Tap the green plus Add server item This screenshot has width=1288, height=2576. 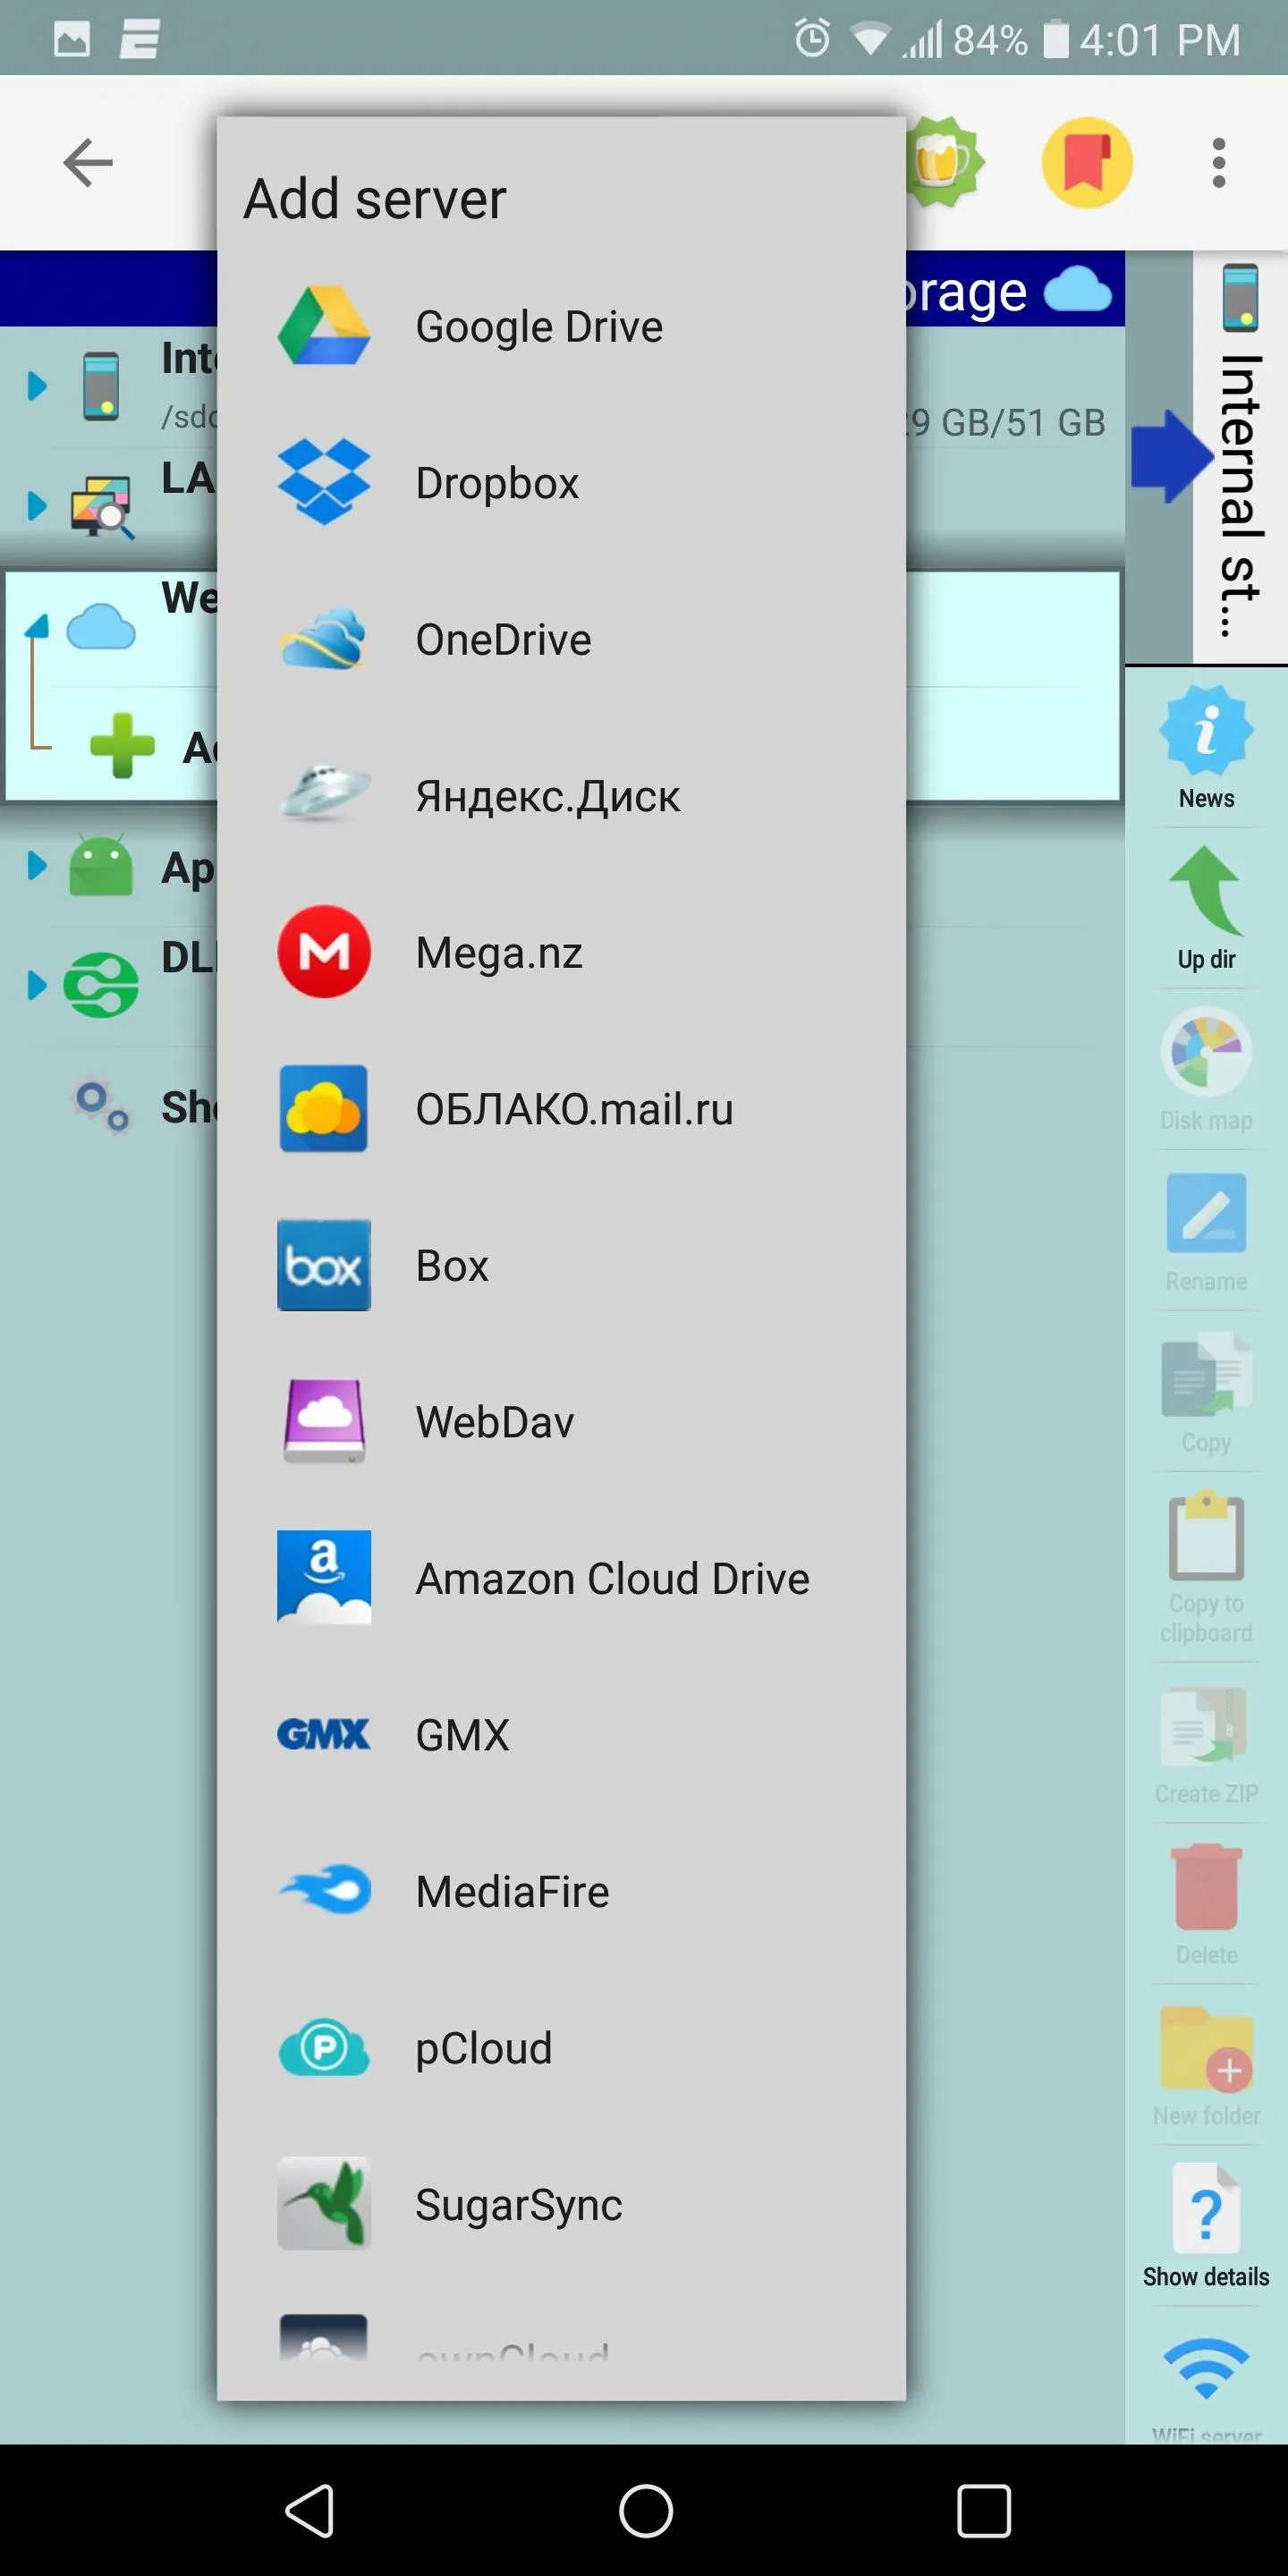coord(122,746)
